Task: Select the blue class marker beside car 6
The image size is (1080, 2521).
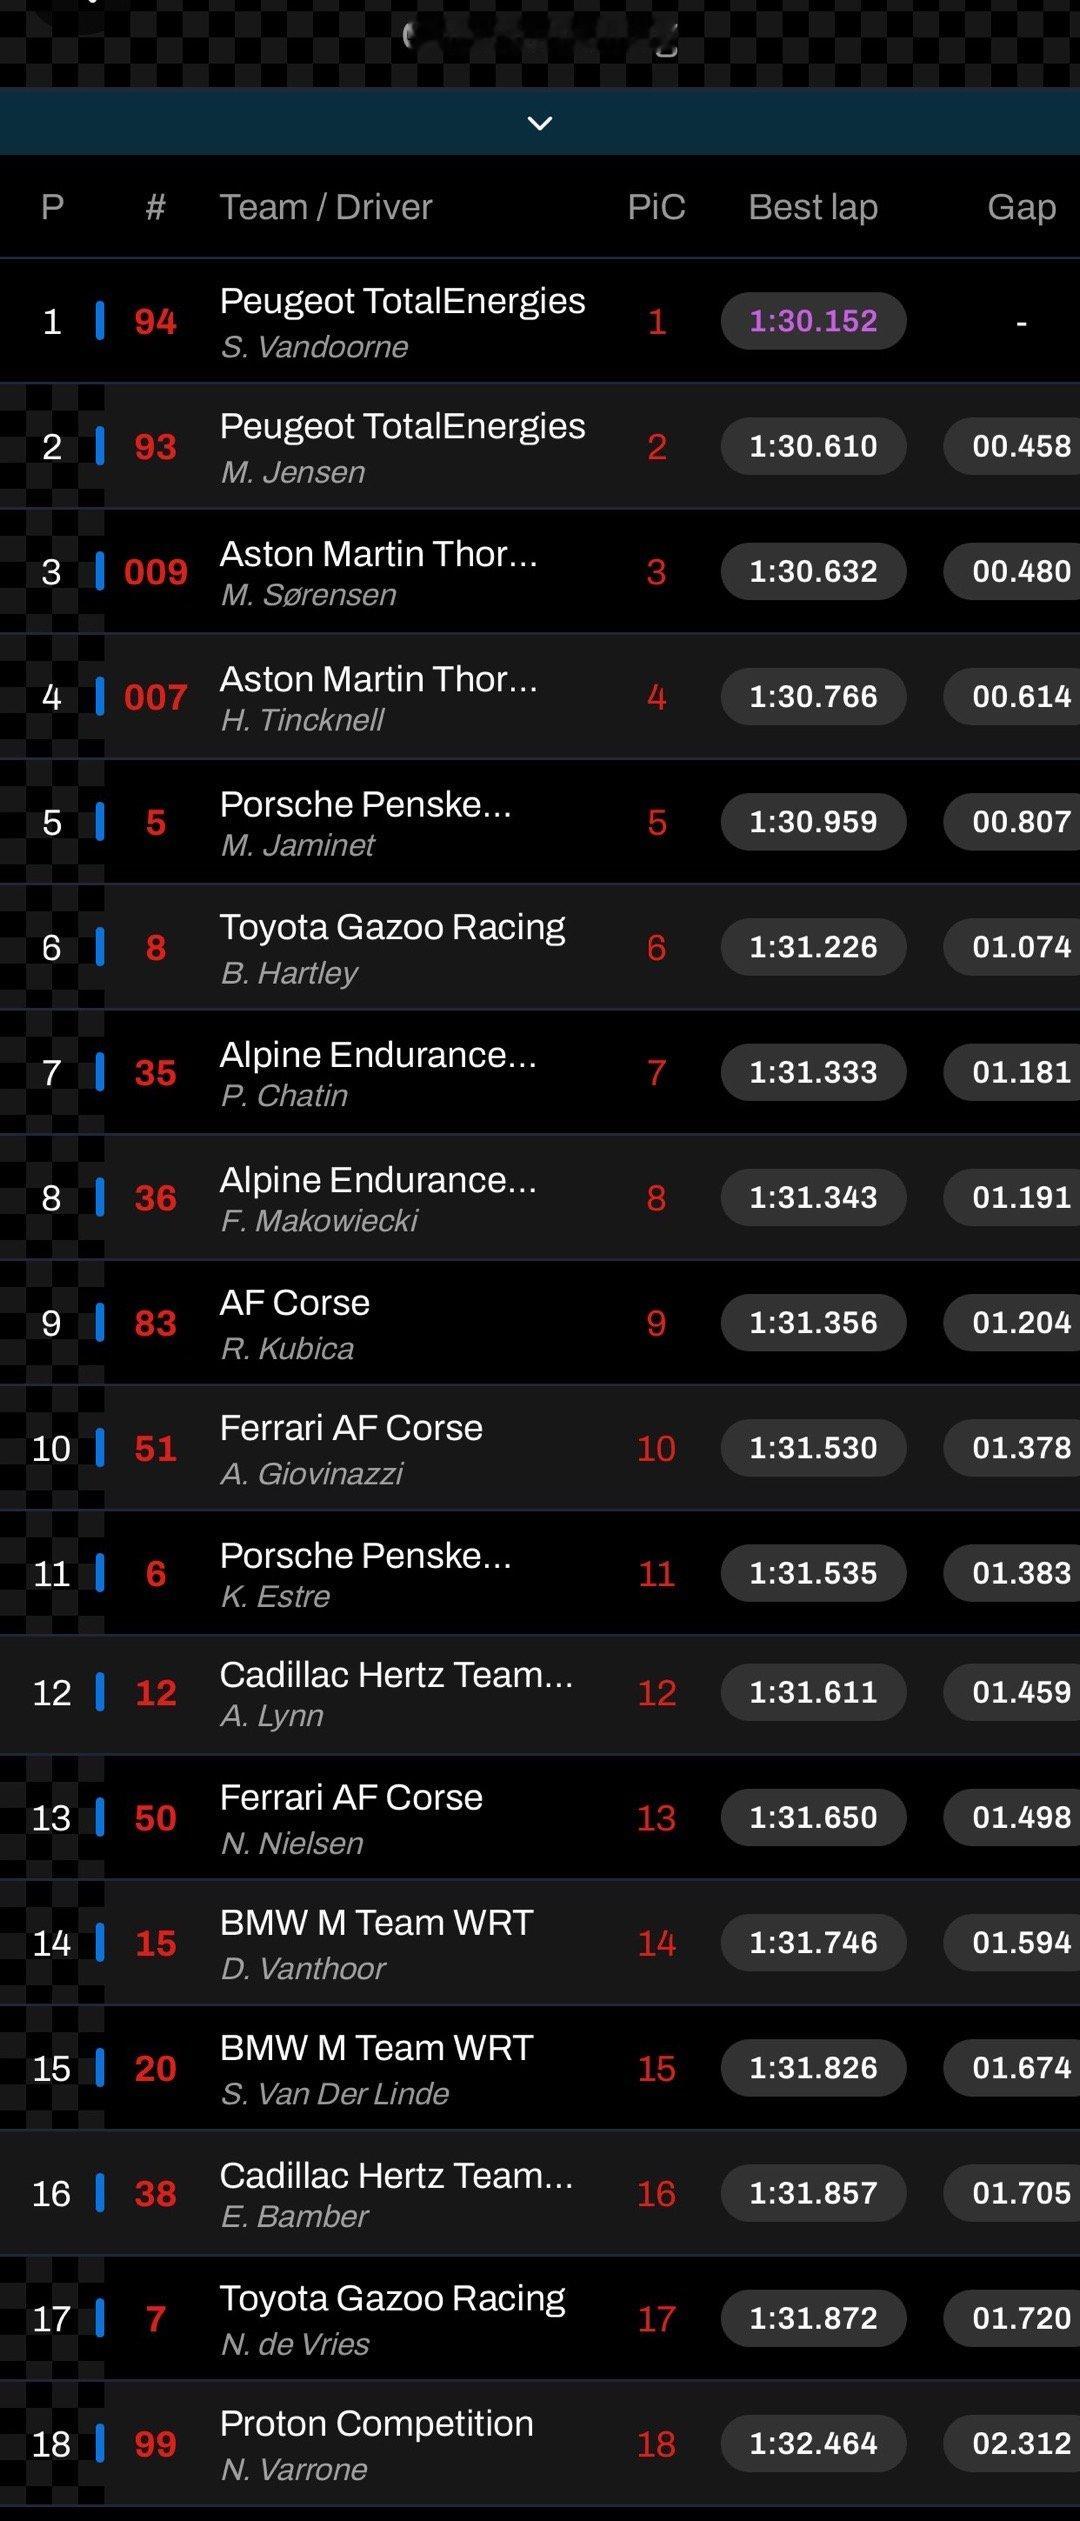Action: tap(100, 1573)
